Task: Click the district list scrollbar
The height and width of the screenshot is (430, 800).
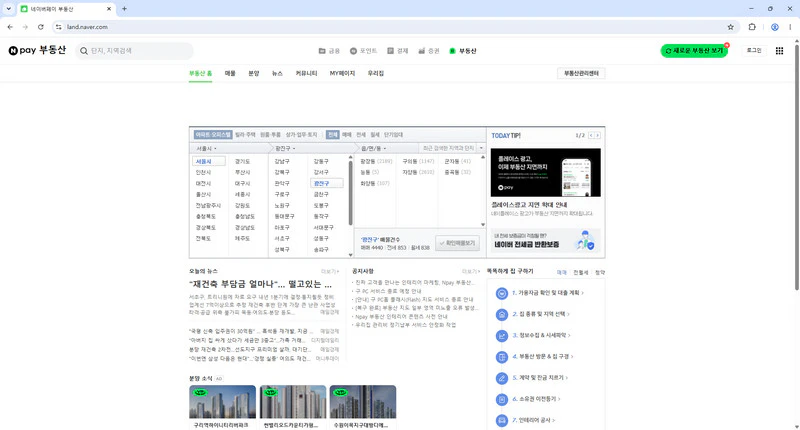Action: point(351,193)
